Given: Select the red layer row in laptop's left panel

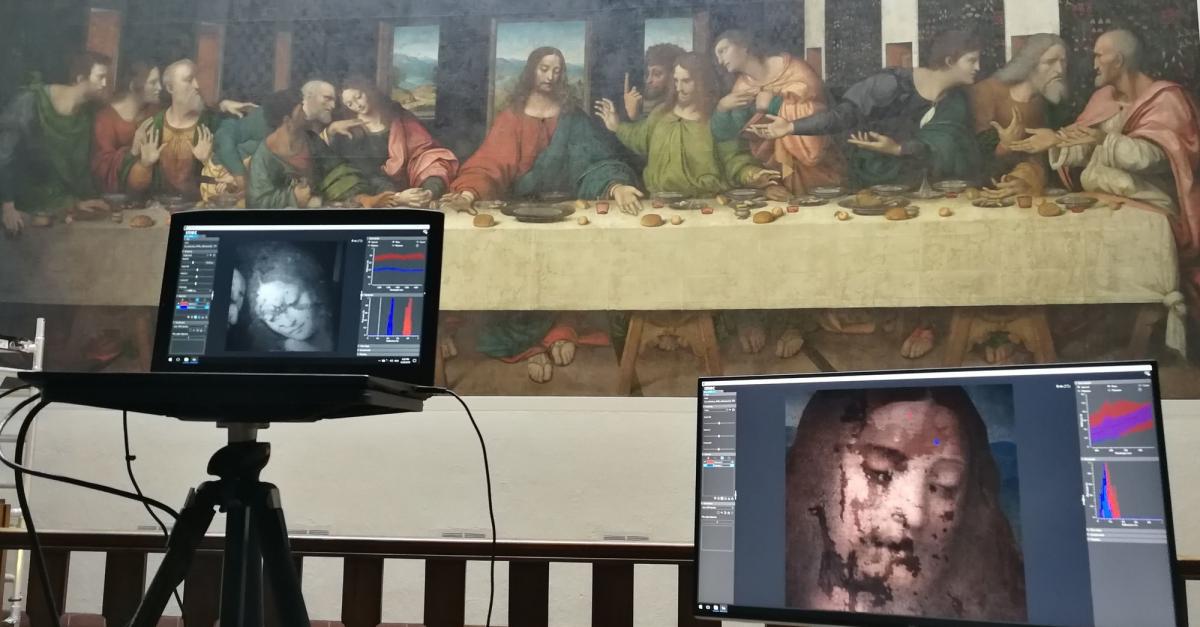Looking at the screenshot, I should [x=194, y=304].
